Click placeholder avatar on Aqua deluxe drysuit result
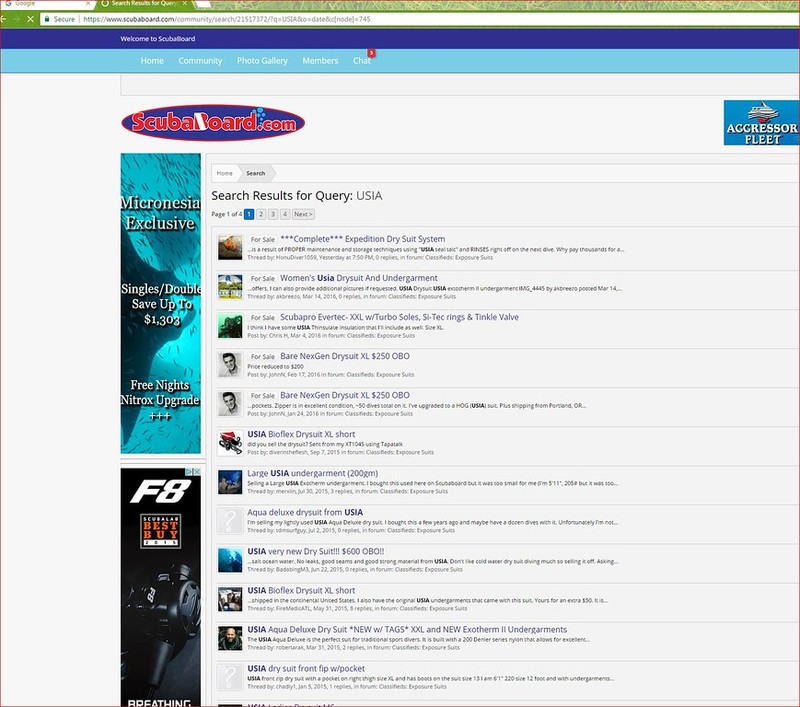 230,521
